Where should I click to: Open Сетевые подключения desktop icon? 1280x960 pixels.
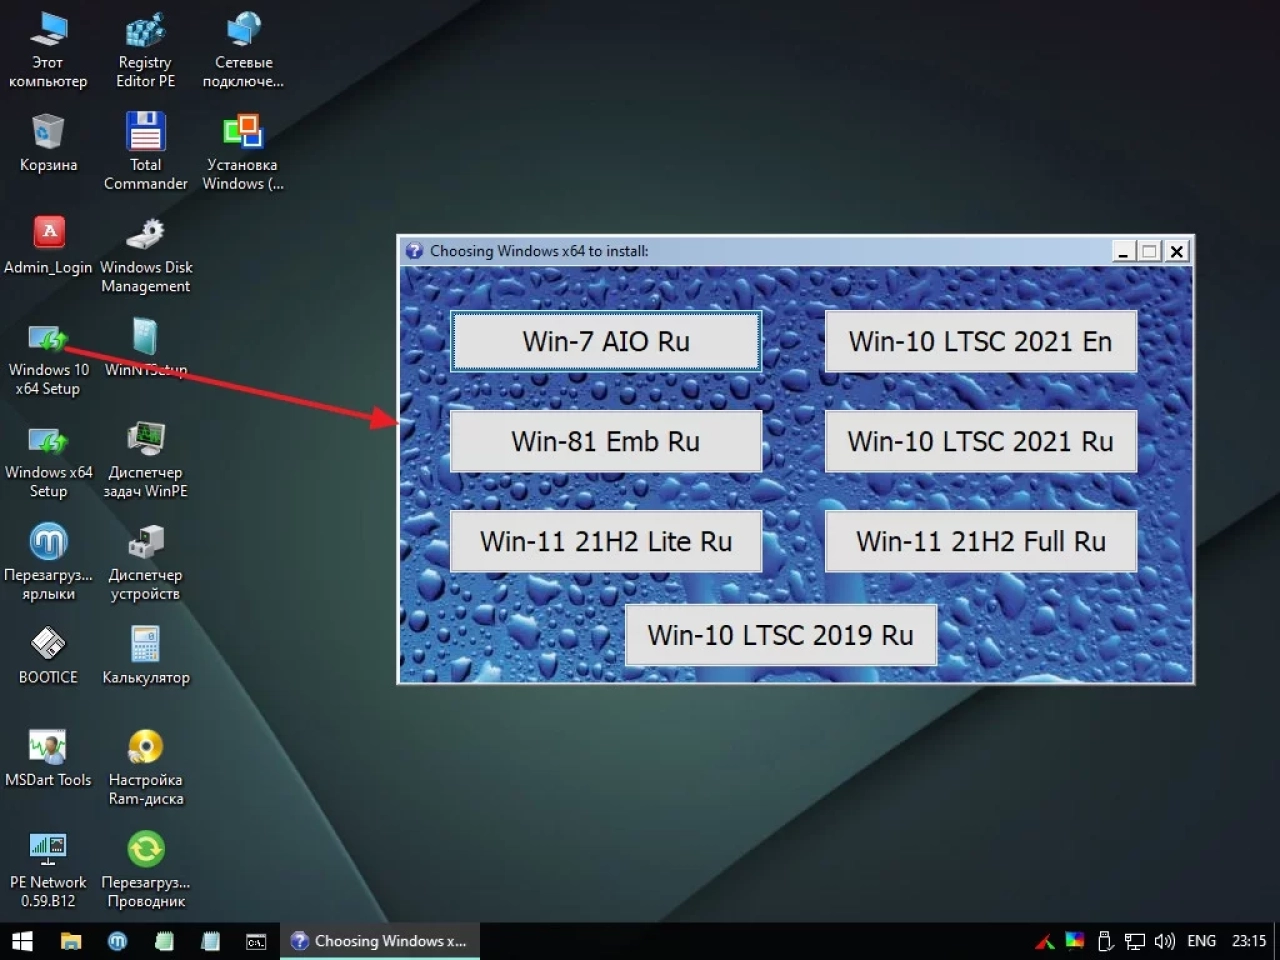[x=243, y=50]
